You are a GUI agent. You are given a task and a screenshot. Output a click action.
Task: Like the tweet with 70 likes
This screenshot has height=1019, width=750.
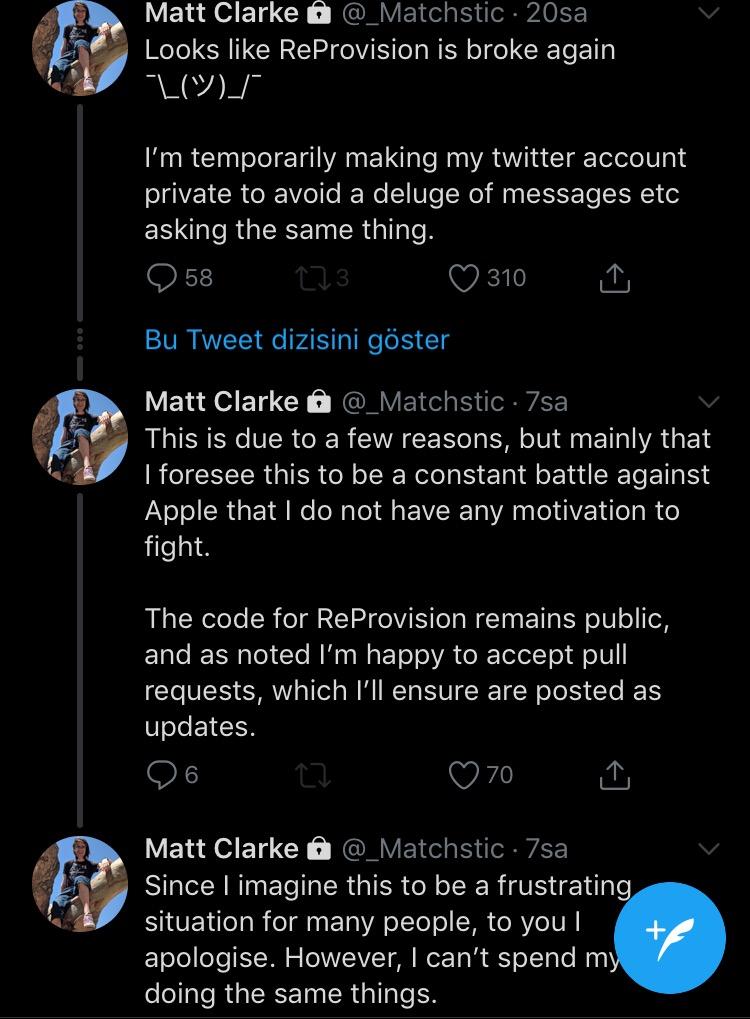pyautogui.click(x=464, y=774)
